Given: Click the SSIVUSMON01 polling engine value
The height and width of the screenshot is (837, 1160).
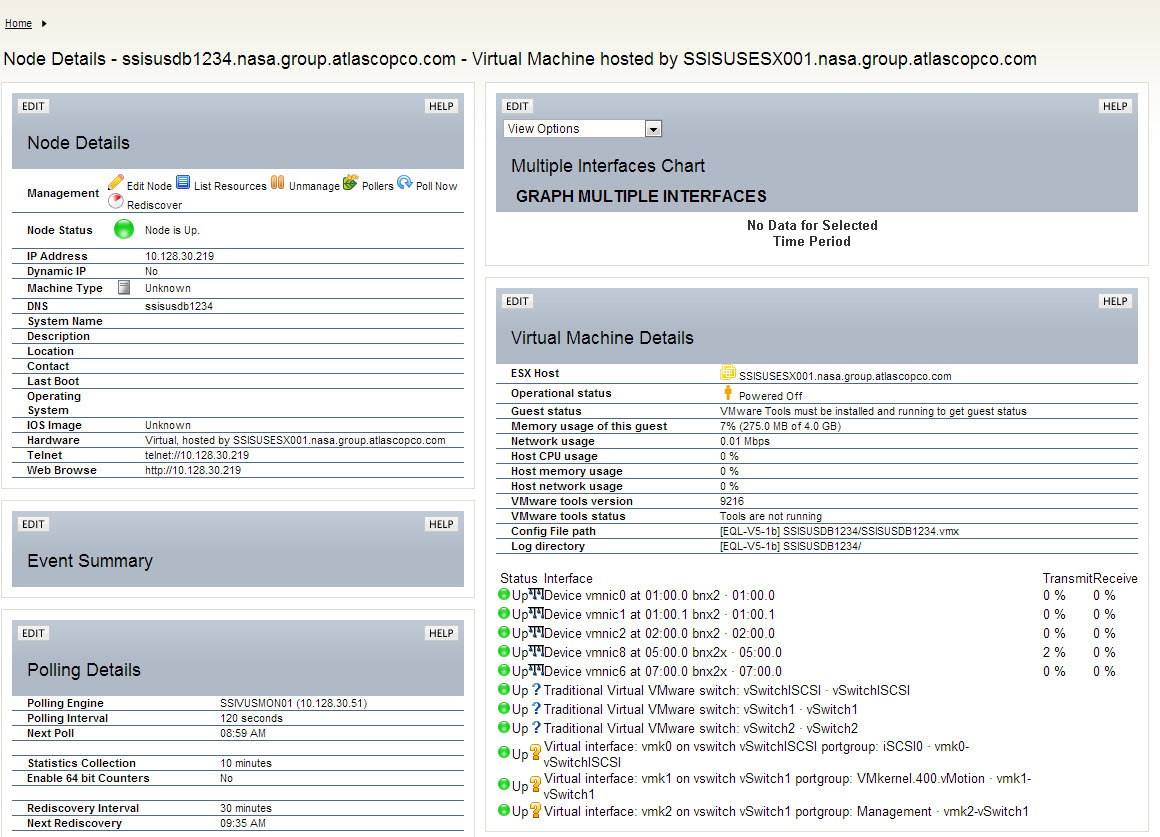Looking at the screenshot, I should click(294, 703).
